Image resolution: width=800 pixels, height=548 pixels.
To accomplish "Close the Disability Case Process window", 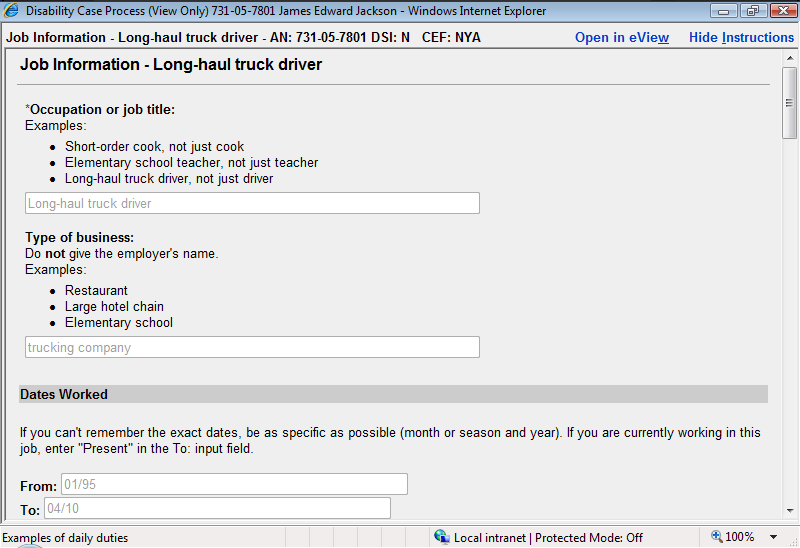I will pyautogui.click(x=779, y=11).
